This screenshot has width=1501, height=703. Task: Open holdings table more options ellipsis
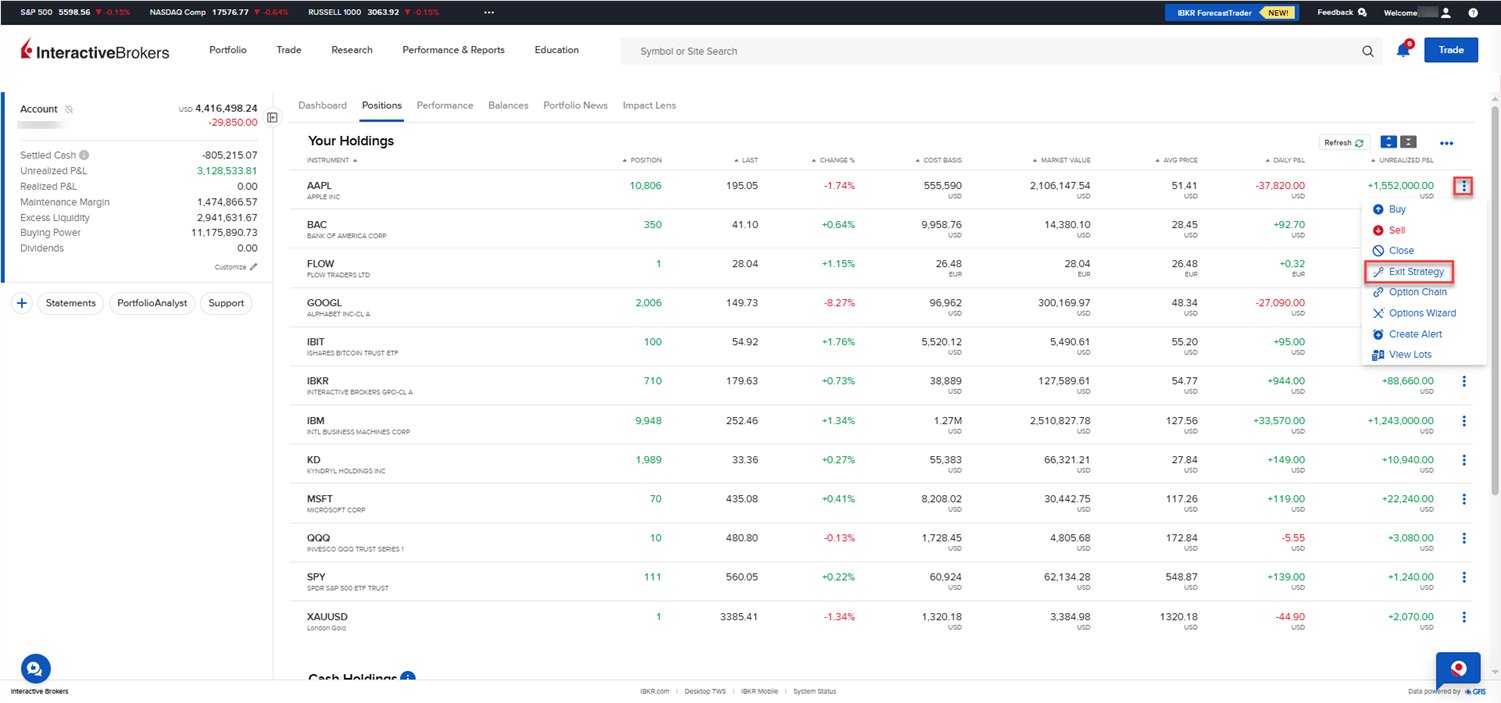coord(1446,143)
